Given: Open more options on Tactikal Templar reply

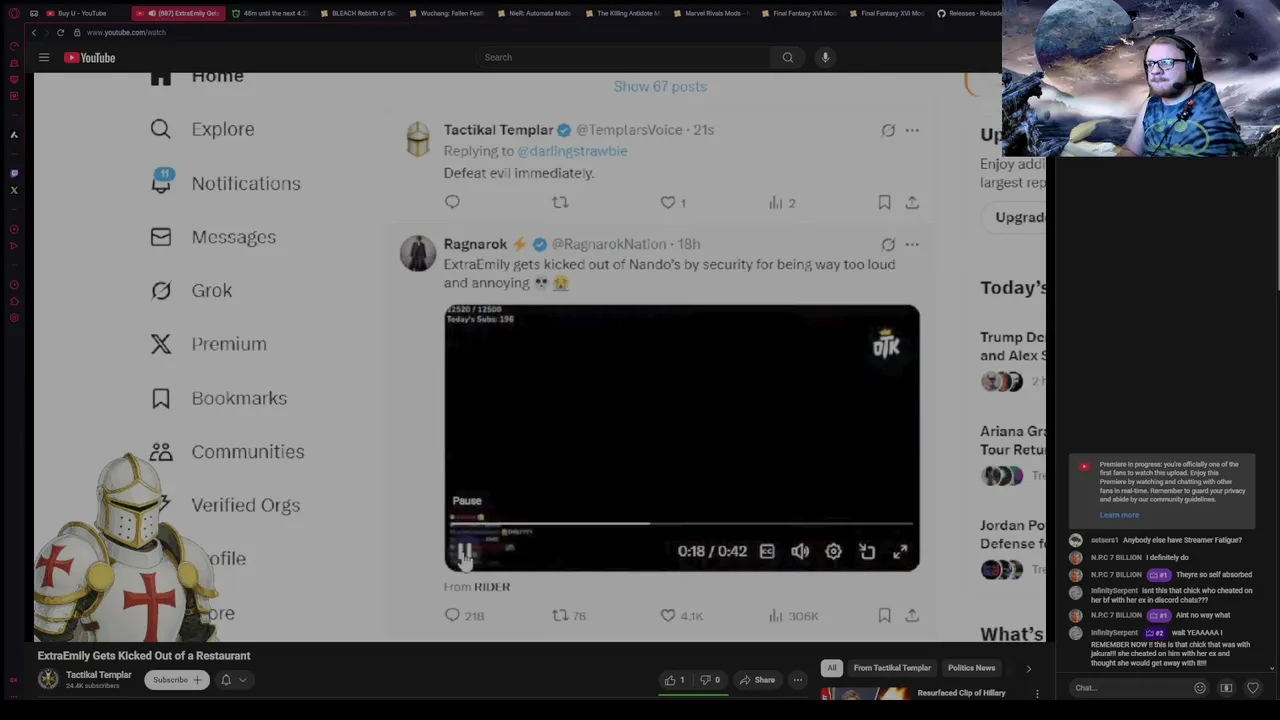Looking at the screenshot, I should [x=912, y=130].
